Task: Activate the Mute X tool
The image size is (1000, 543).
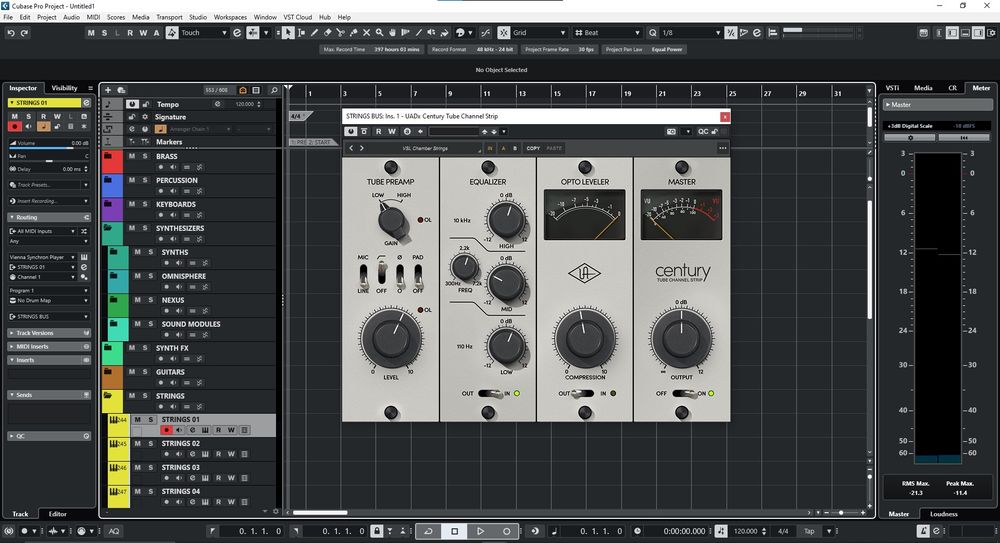Action: pos(367,33)
